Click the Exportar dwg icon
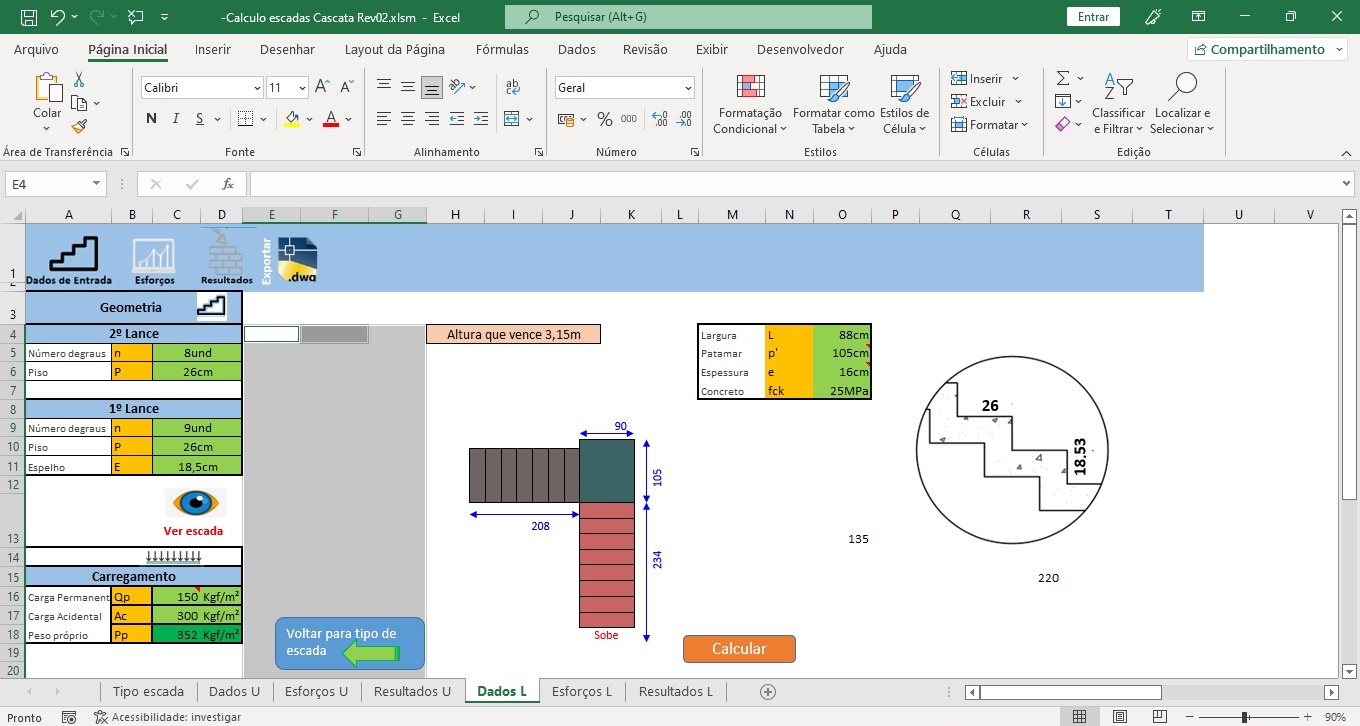The height and width of the screenshot is (726, 1360). [297, 260]
